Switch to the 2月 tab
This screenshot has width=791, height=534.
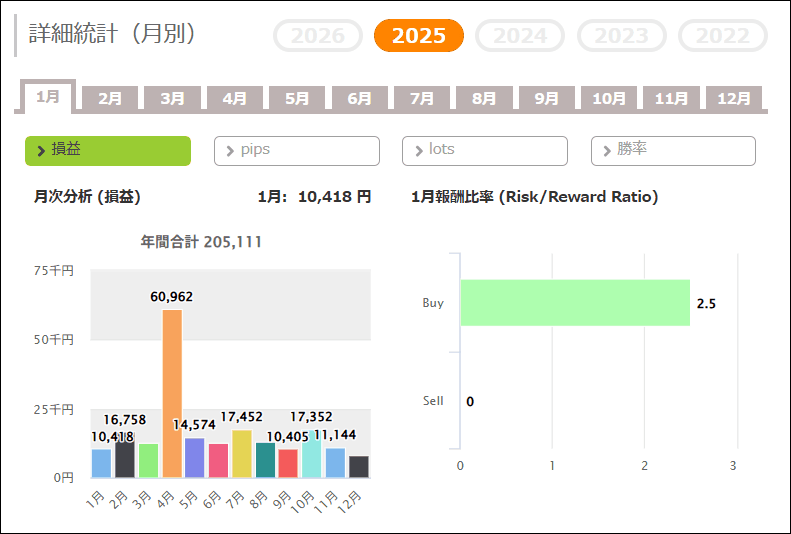pos(110,99)
